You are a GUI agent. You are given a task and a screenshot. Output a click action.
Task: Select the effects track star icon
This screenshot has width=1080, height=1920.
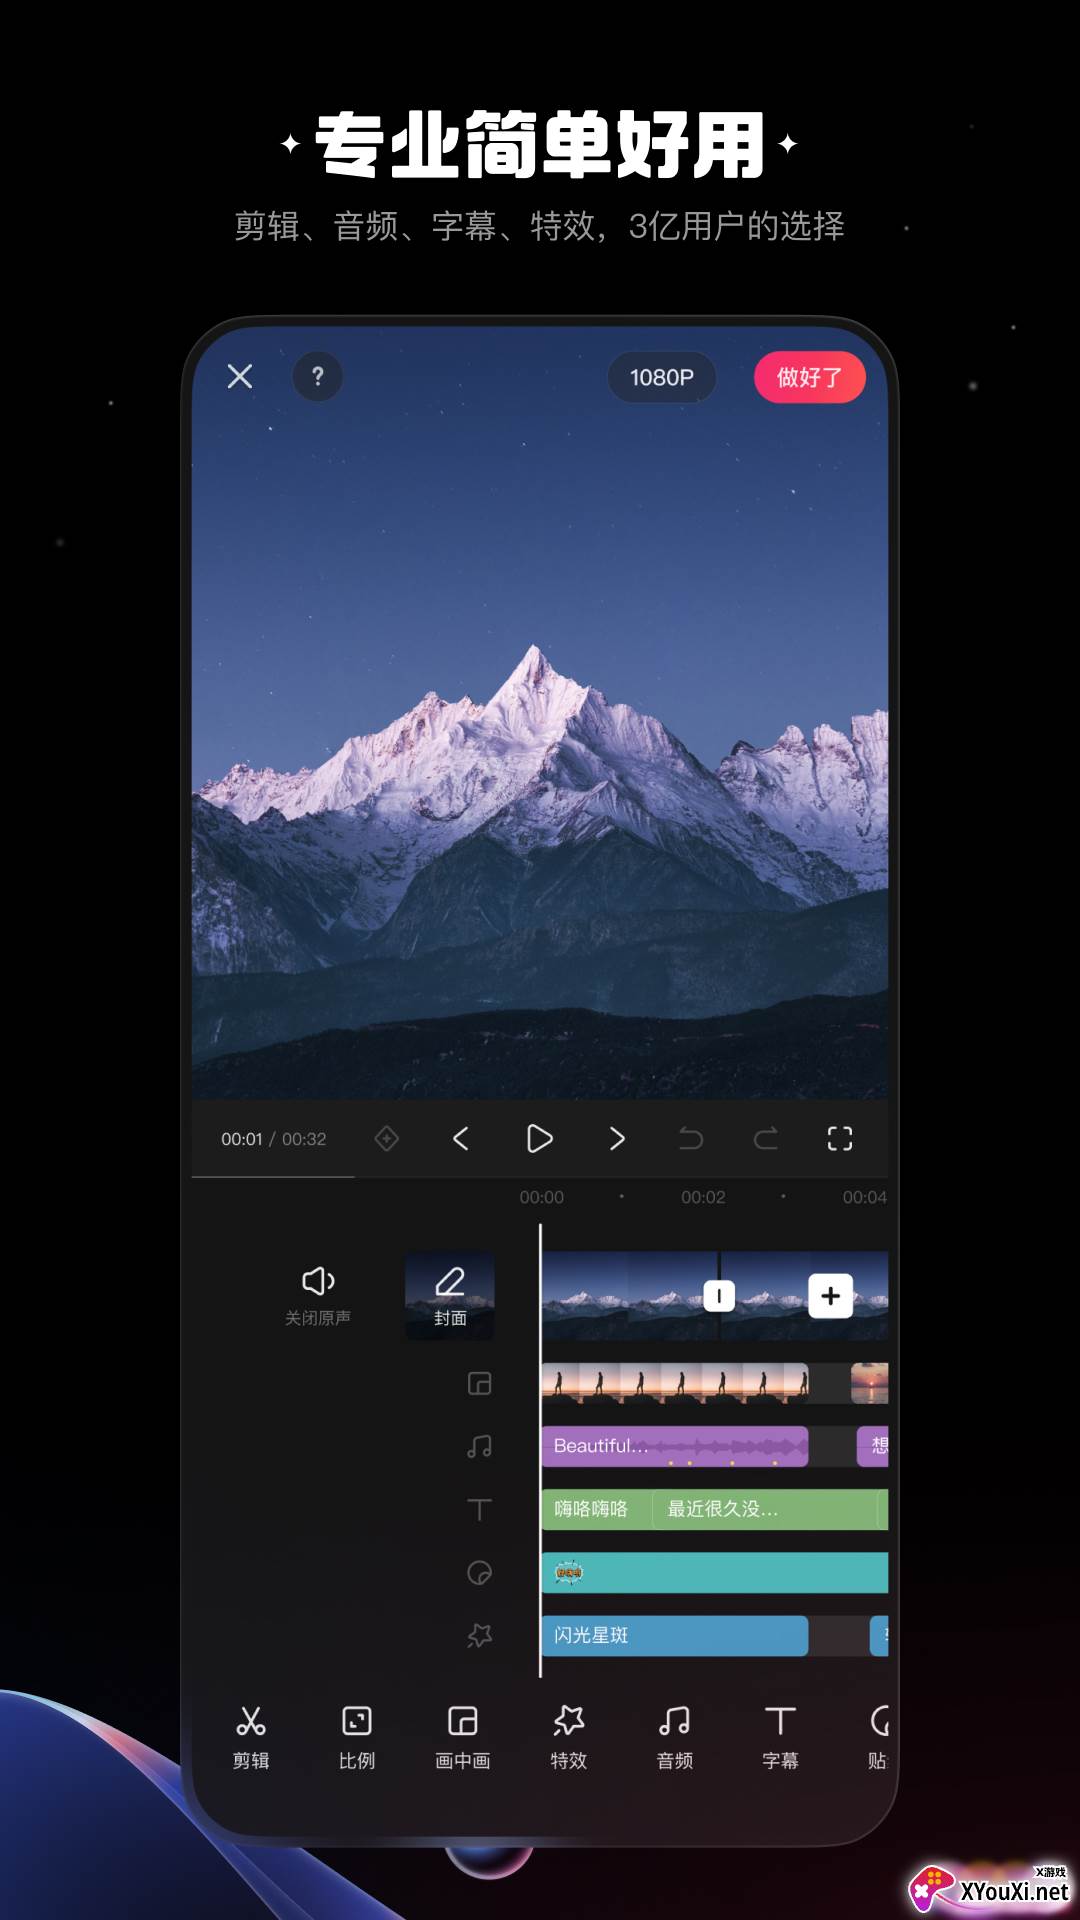(480, 1636)
